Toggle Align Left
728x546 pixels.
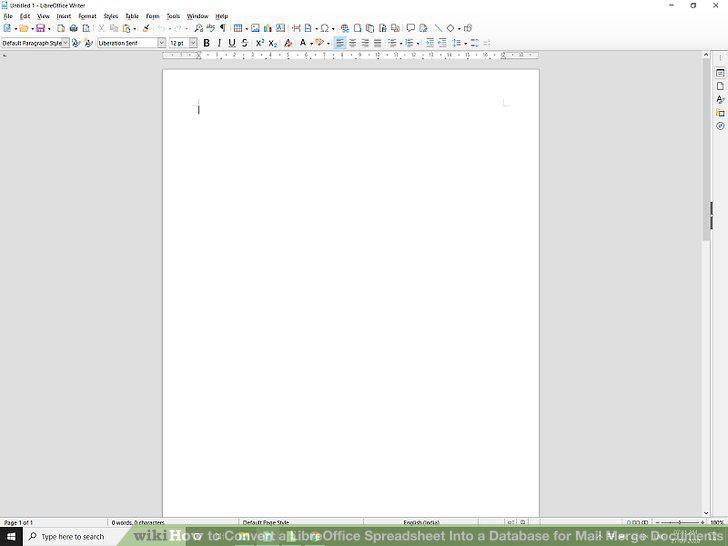tap(340, 43)
